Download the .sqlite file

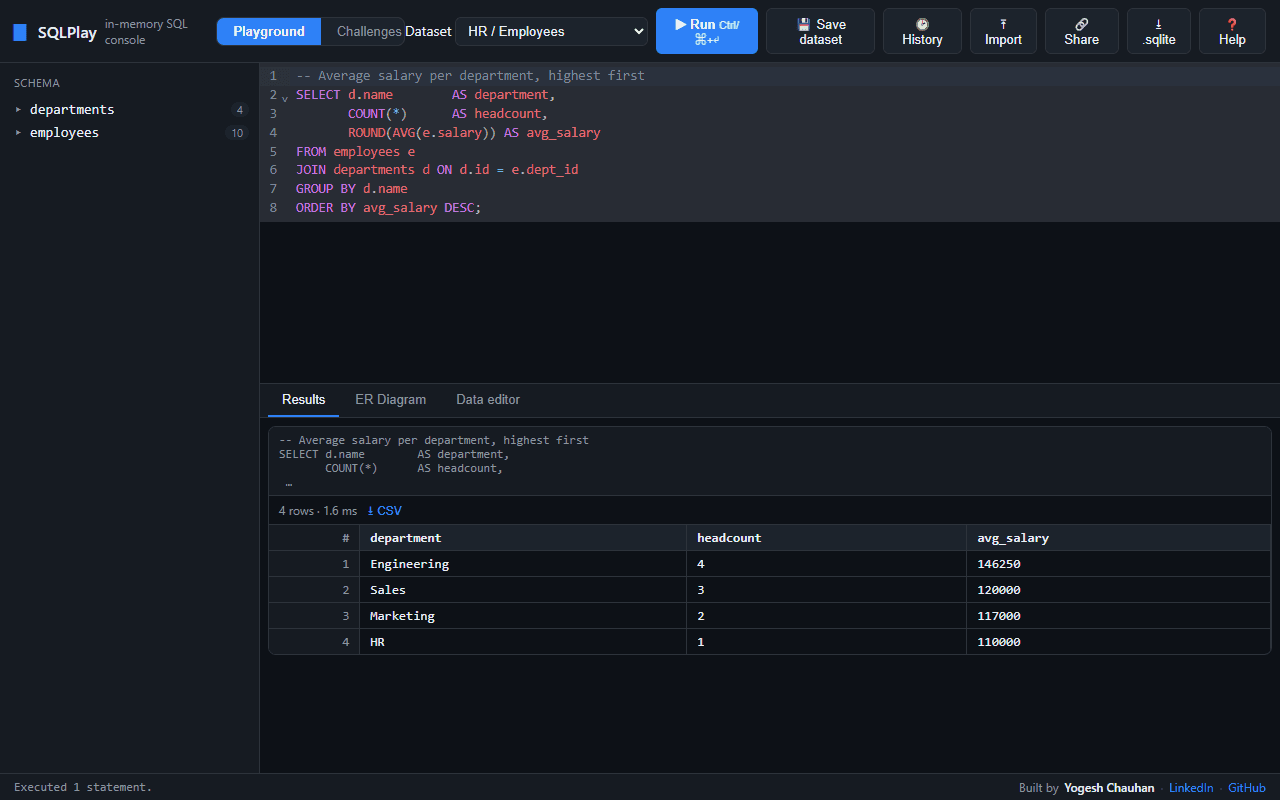tap(1159, 31)
